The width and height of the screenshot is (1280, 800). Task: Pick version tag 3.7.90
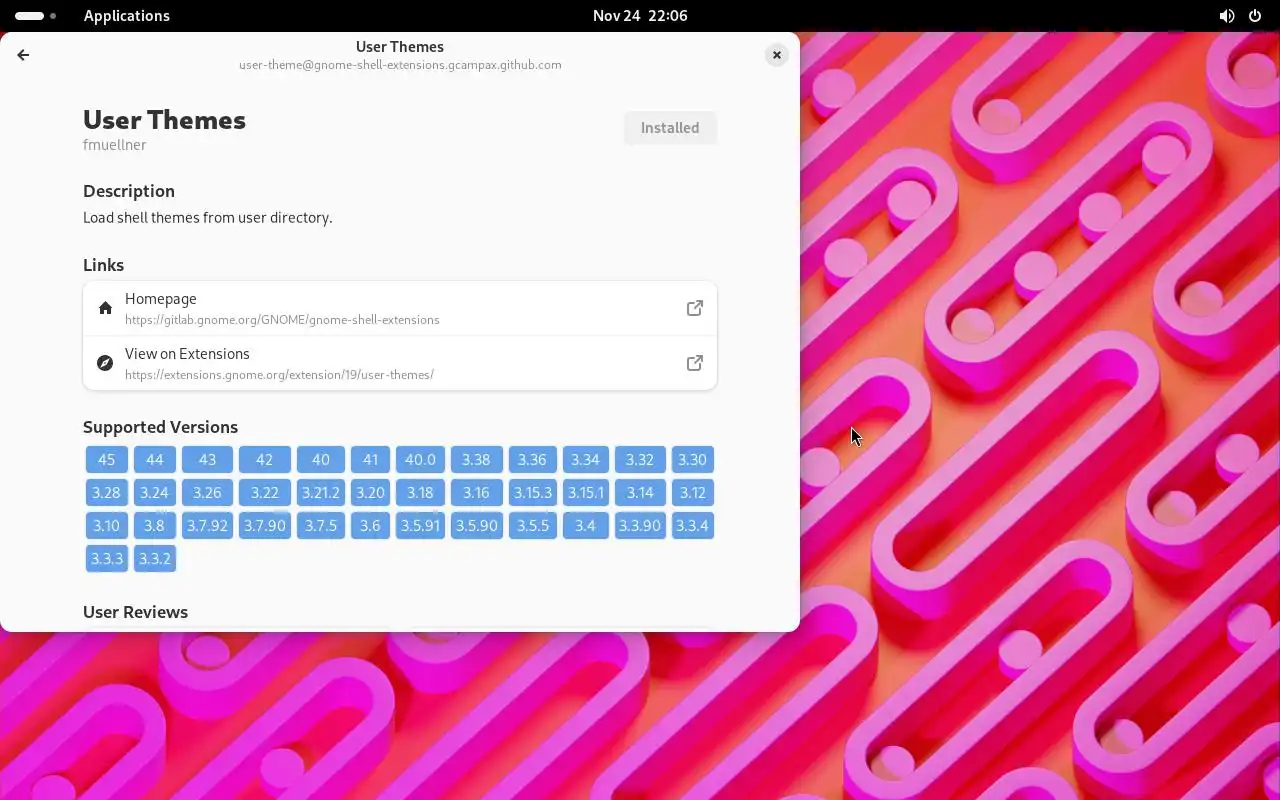265,526
